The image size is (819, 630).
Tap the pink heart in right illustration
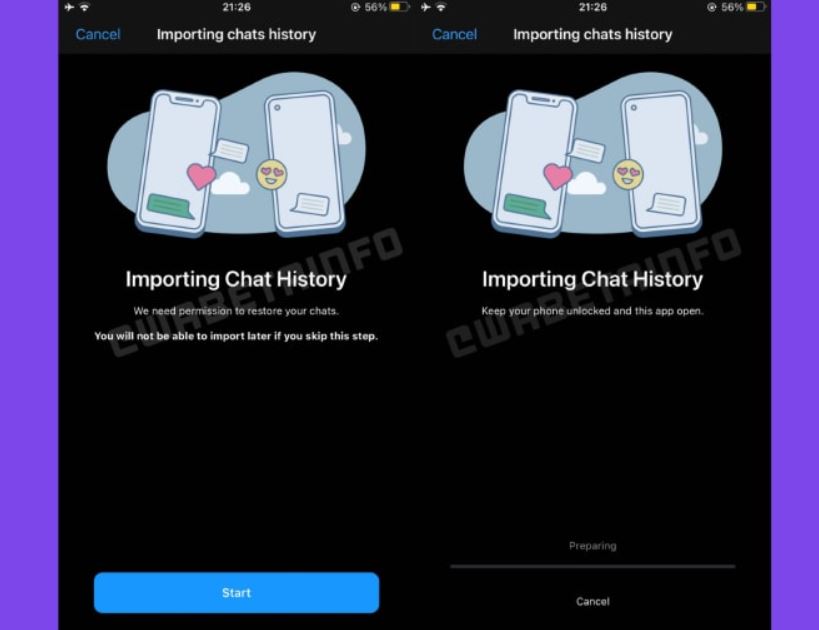click(558, 176)
